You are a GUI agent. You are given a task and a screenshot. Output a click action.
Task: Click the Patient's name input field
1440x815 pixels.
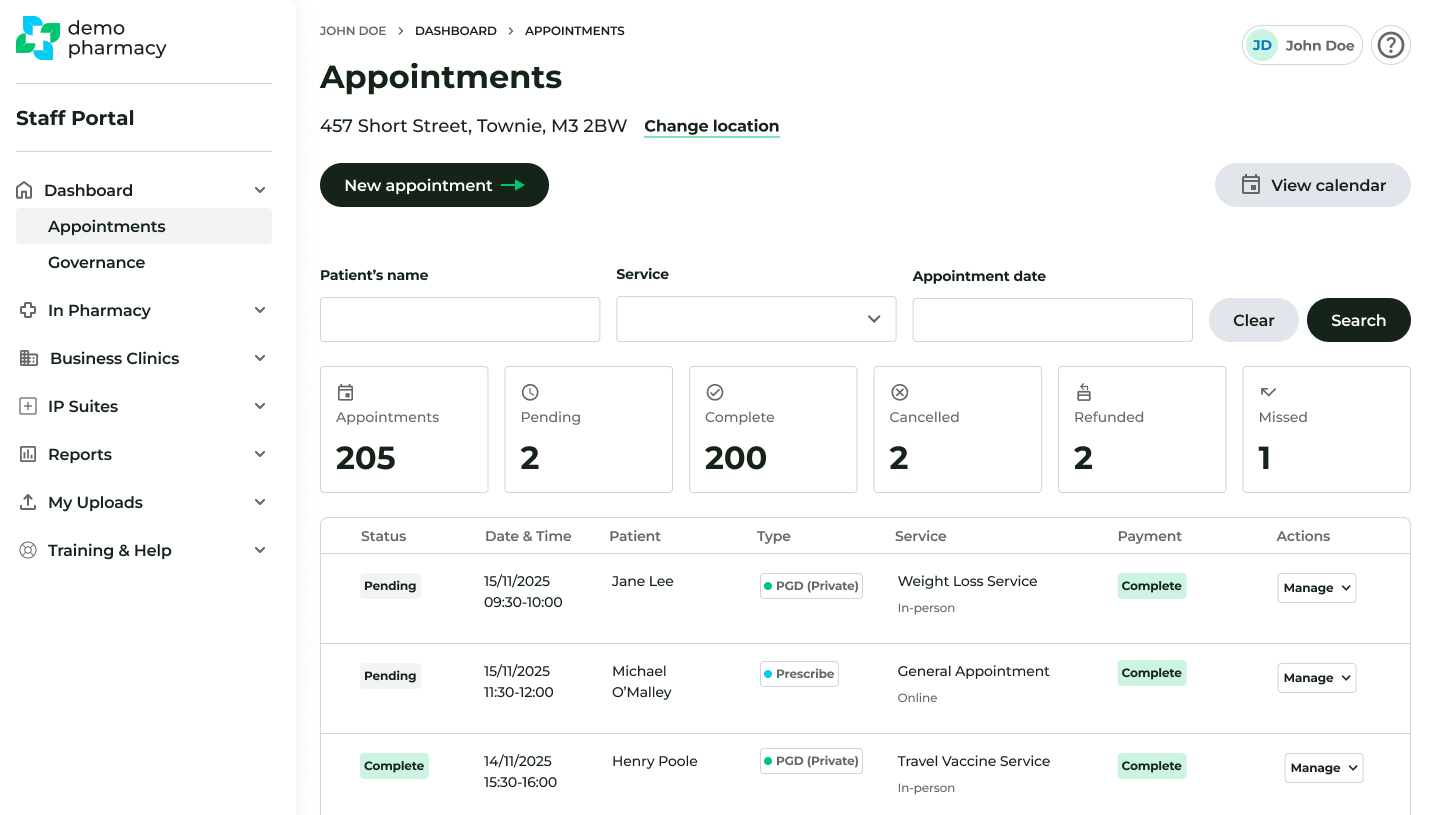(459, 319)
